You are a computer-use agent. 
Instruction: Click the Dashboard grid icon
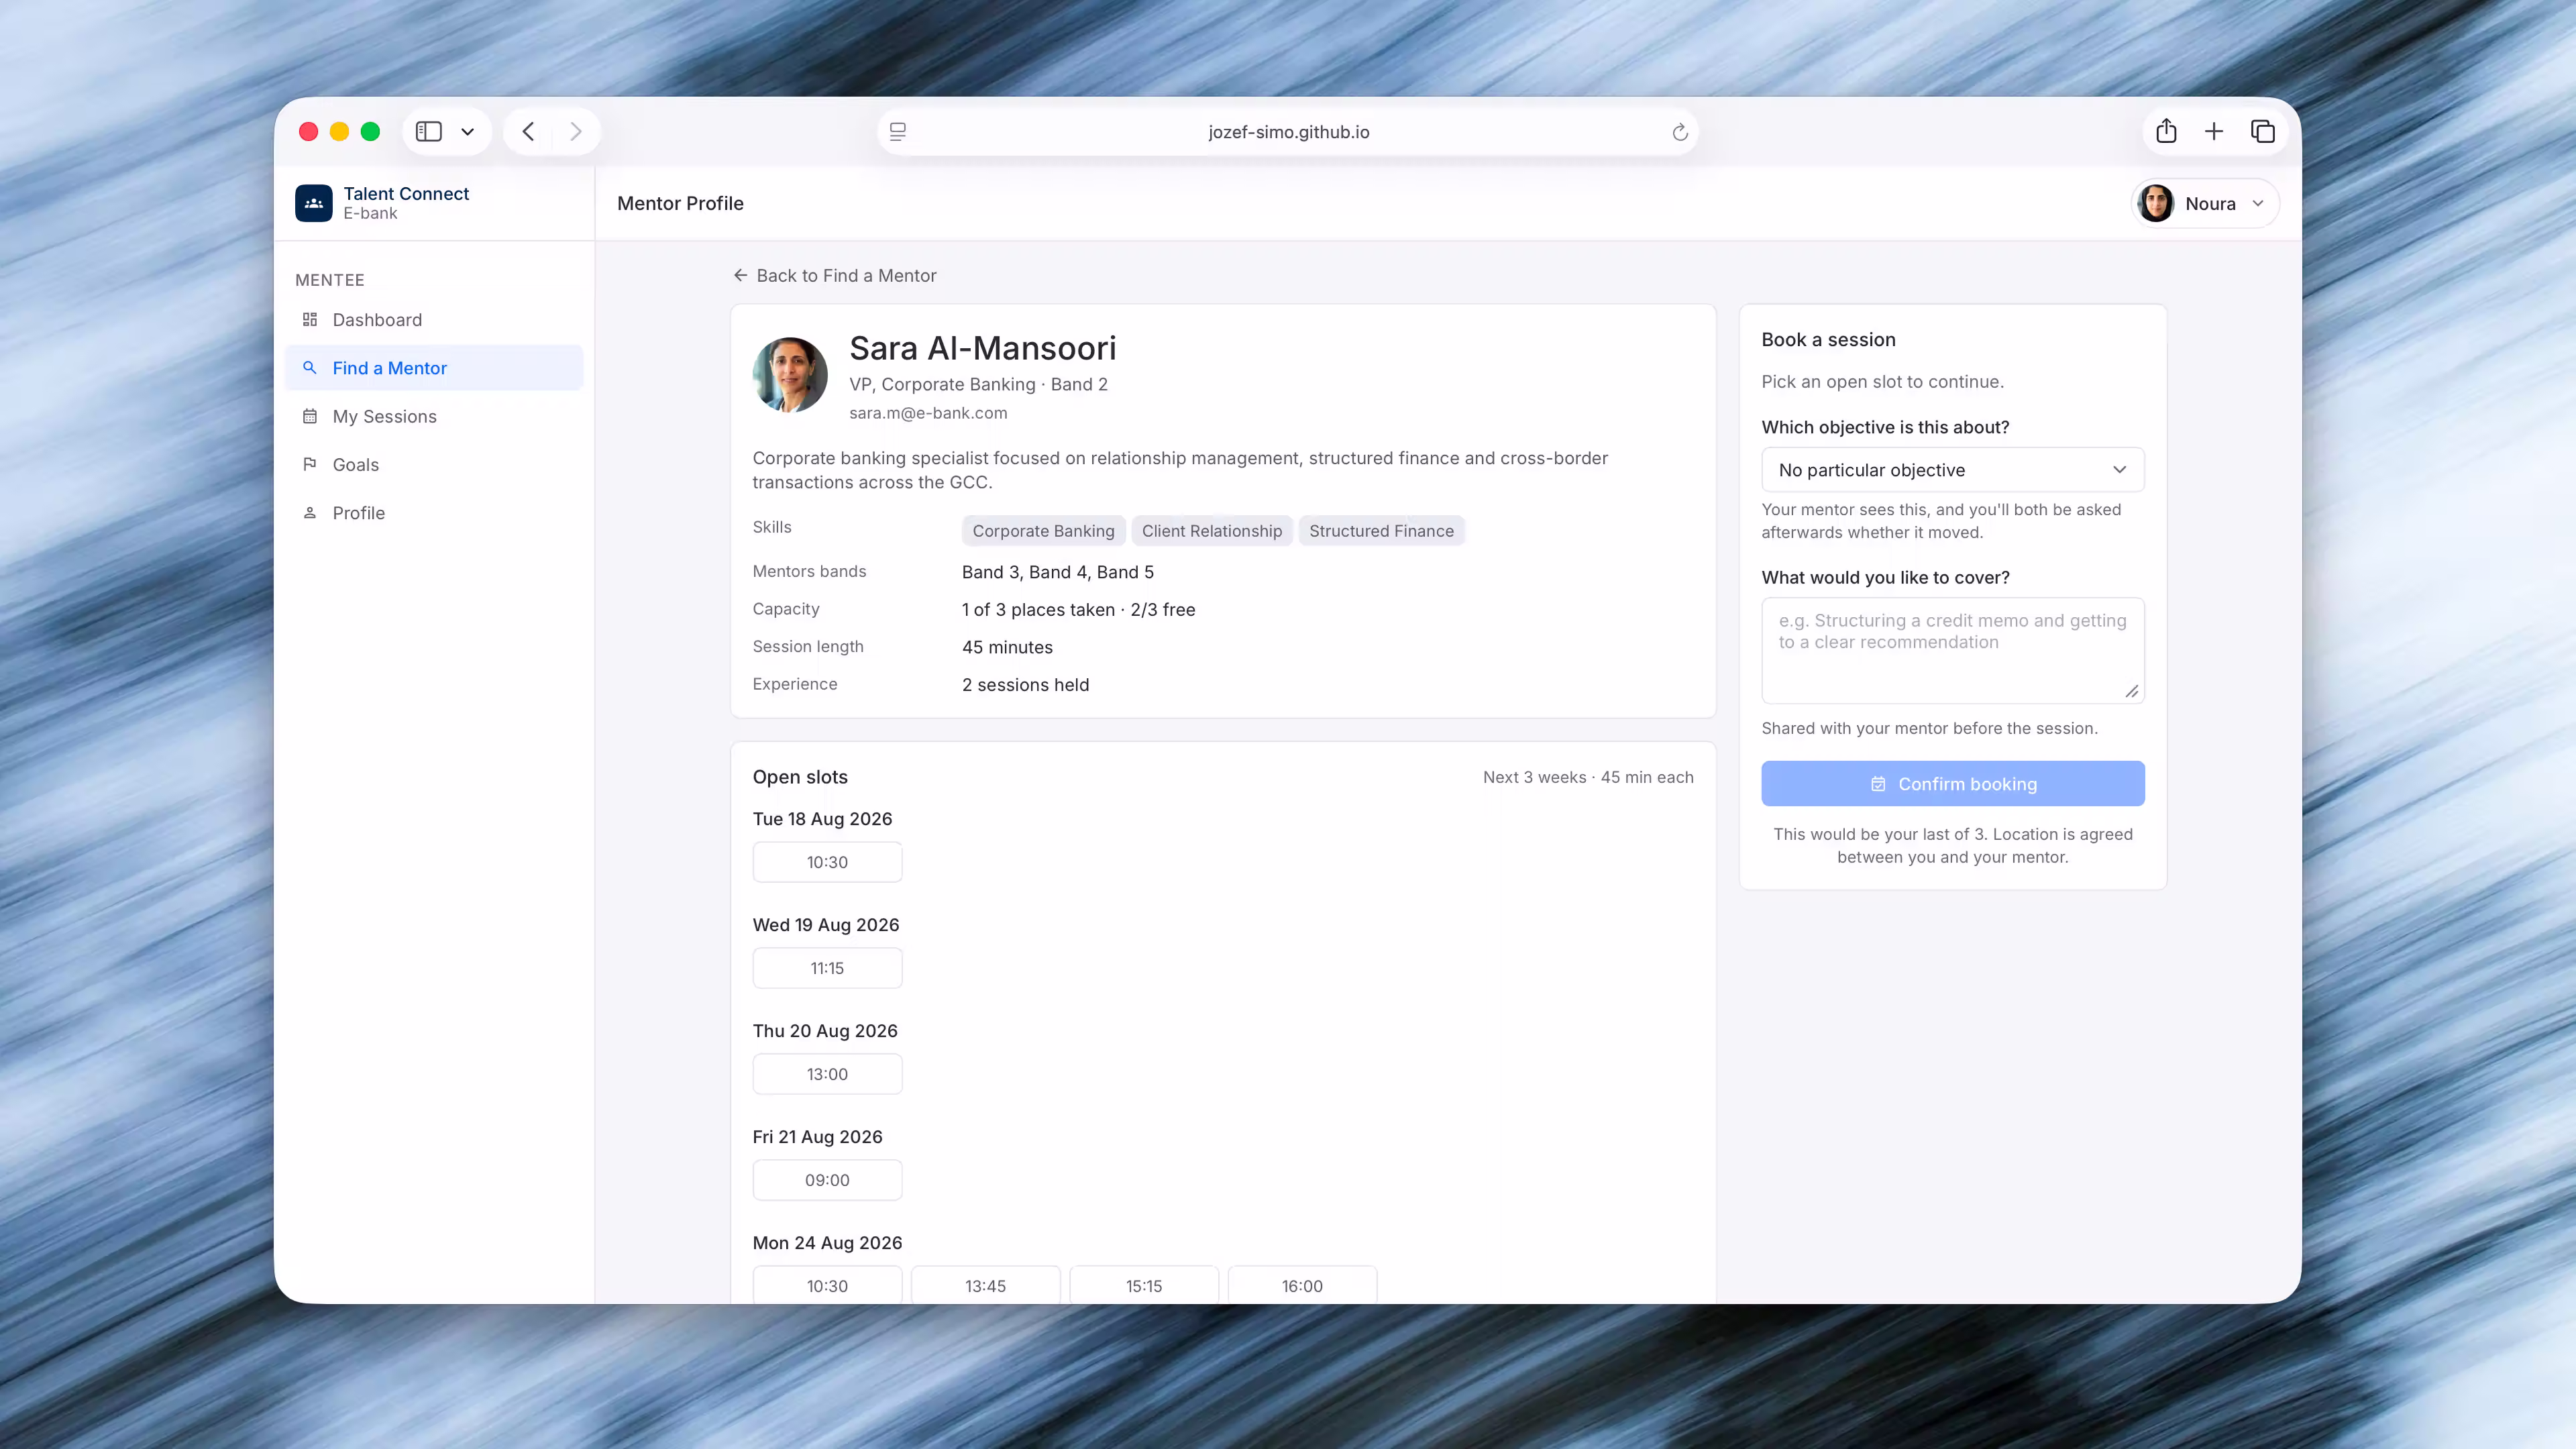310,320
